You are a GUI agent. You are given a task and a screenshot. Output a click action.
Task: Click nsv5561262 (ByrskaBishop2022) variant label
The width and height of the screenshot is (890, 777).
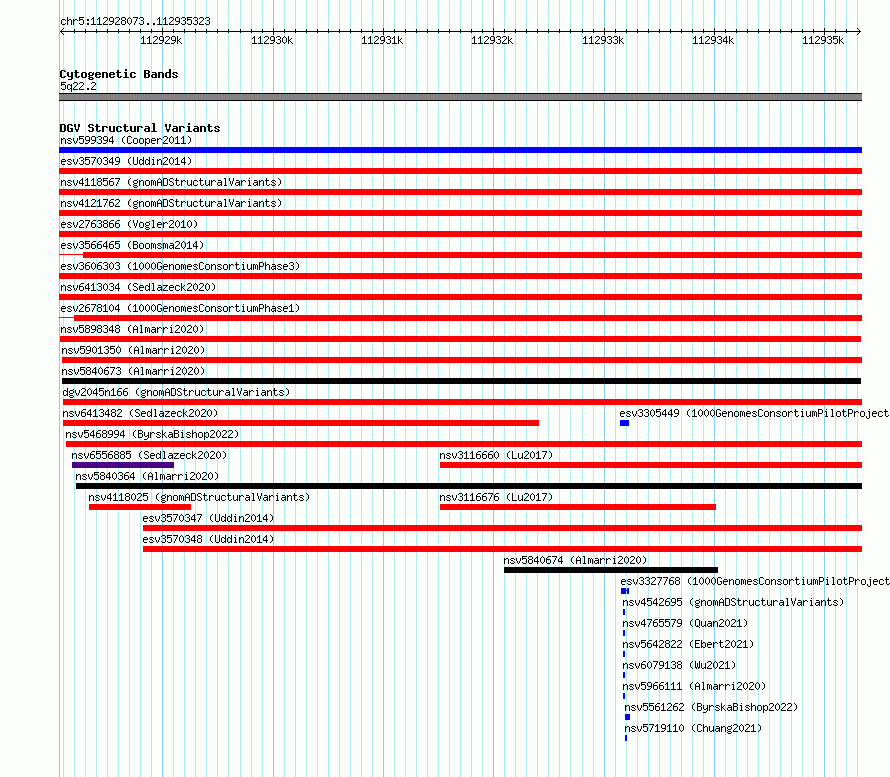pyautogui.click(x=711, y=707)
